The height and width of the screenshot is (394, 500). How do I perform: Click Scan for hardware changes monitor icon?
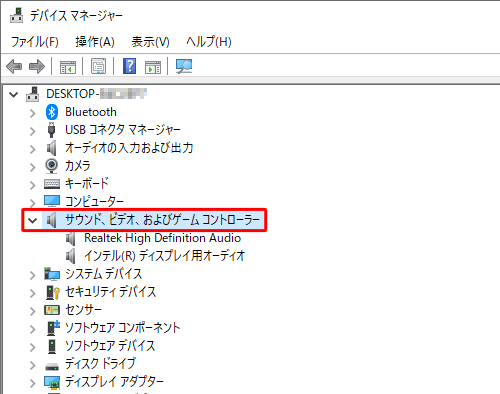click(184, 66)
